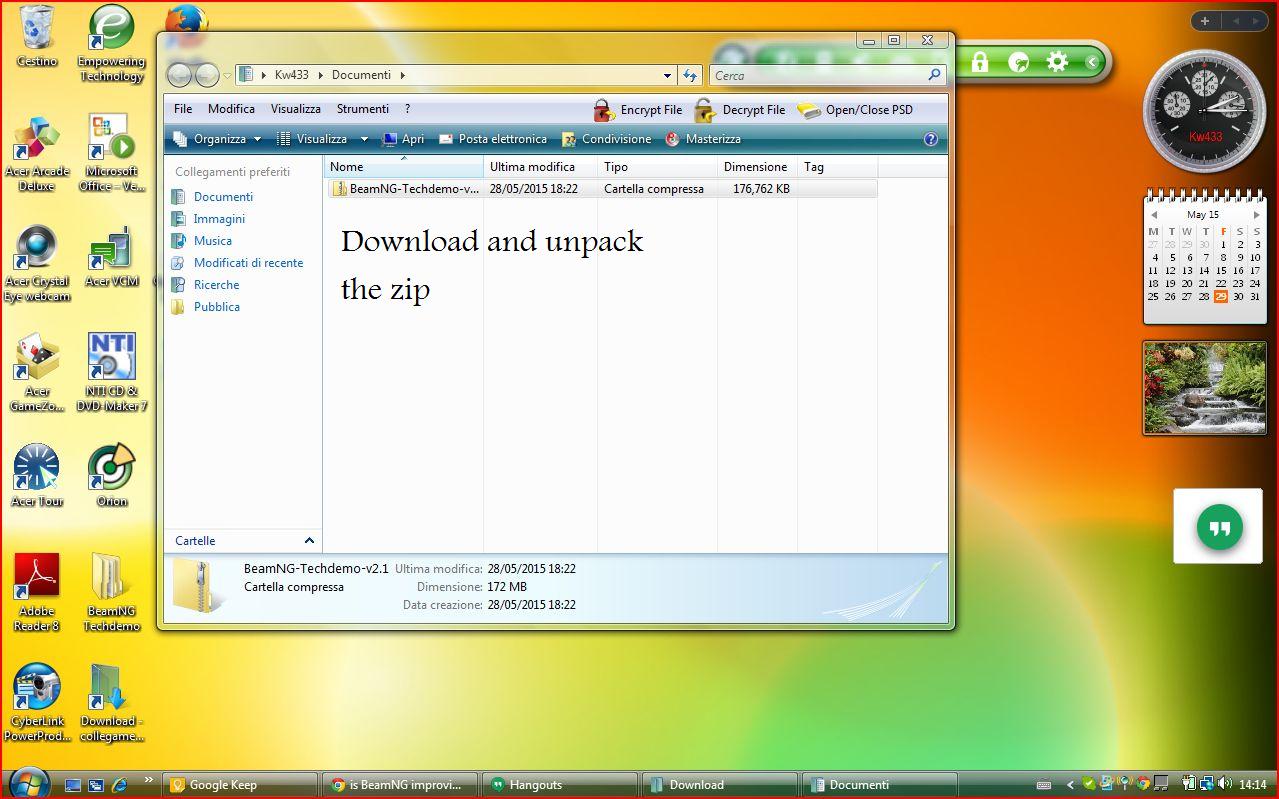Click Condivisione toolbar button
The width and height of the screenshot is (1279, 799).
pyautogui.click(x=607, y=139)
